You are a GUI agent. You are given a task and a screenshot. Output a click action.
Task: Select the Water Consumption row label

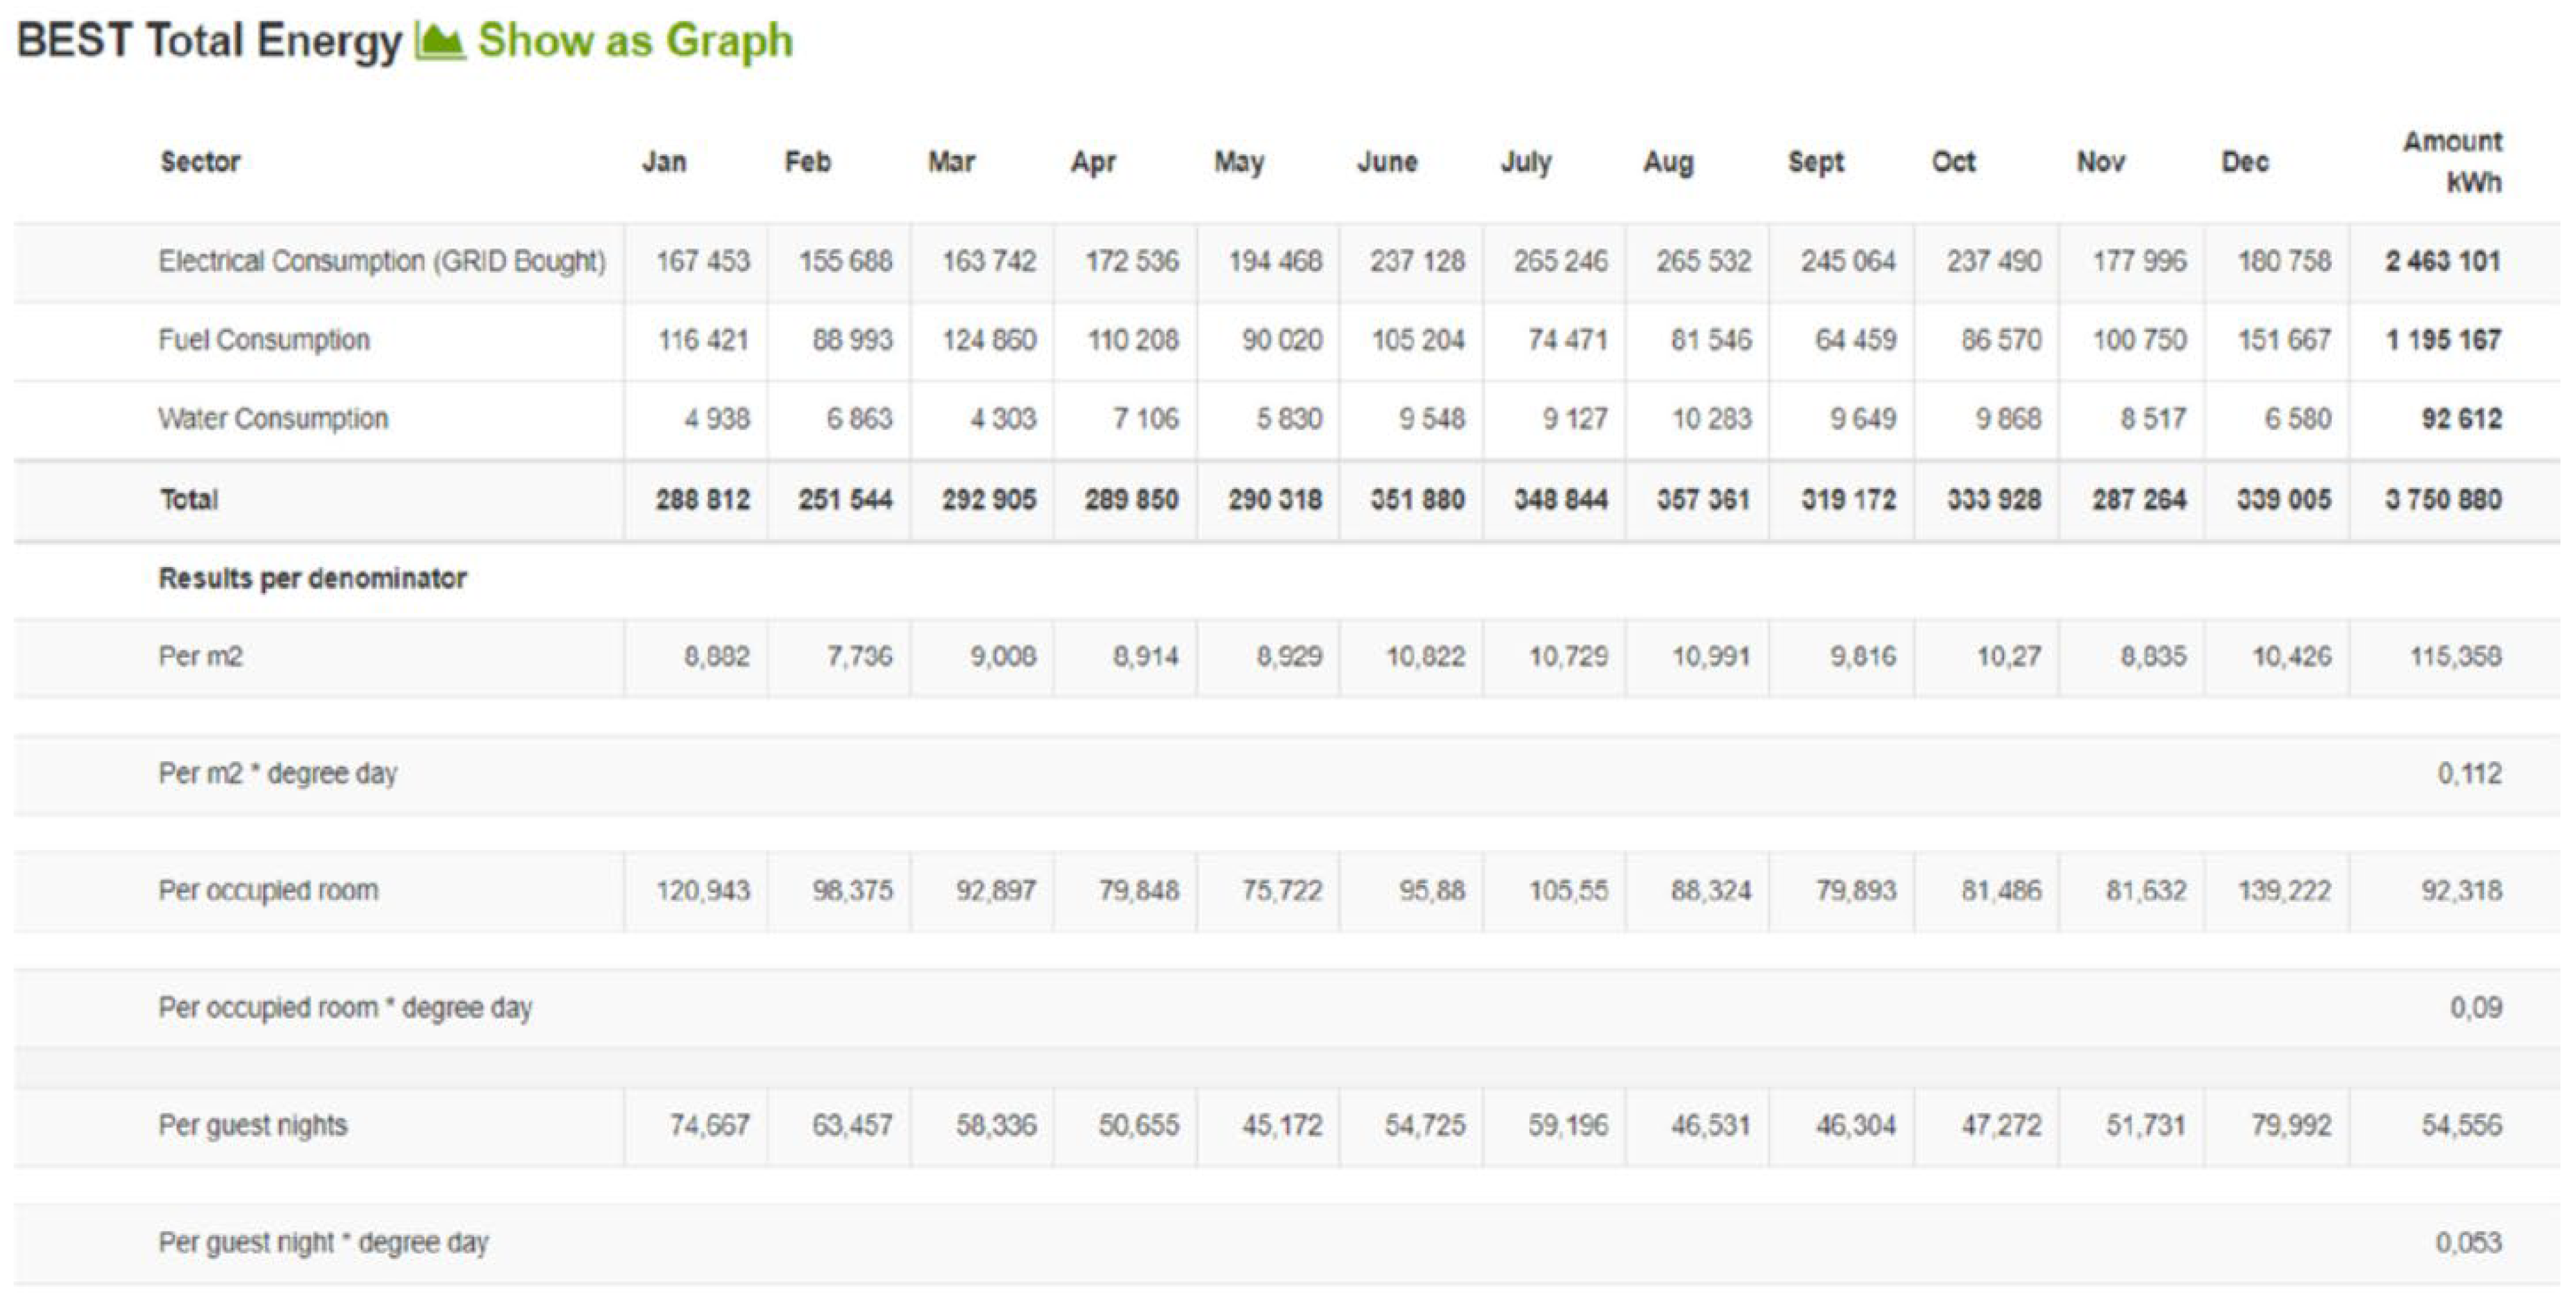pos(273,419)
